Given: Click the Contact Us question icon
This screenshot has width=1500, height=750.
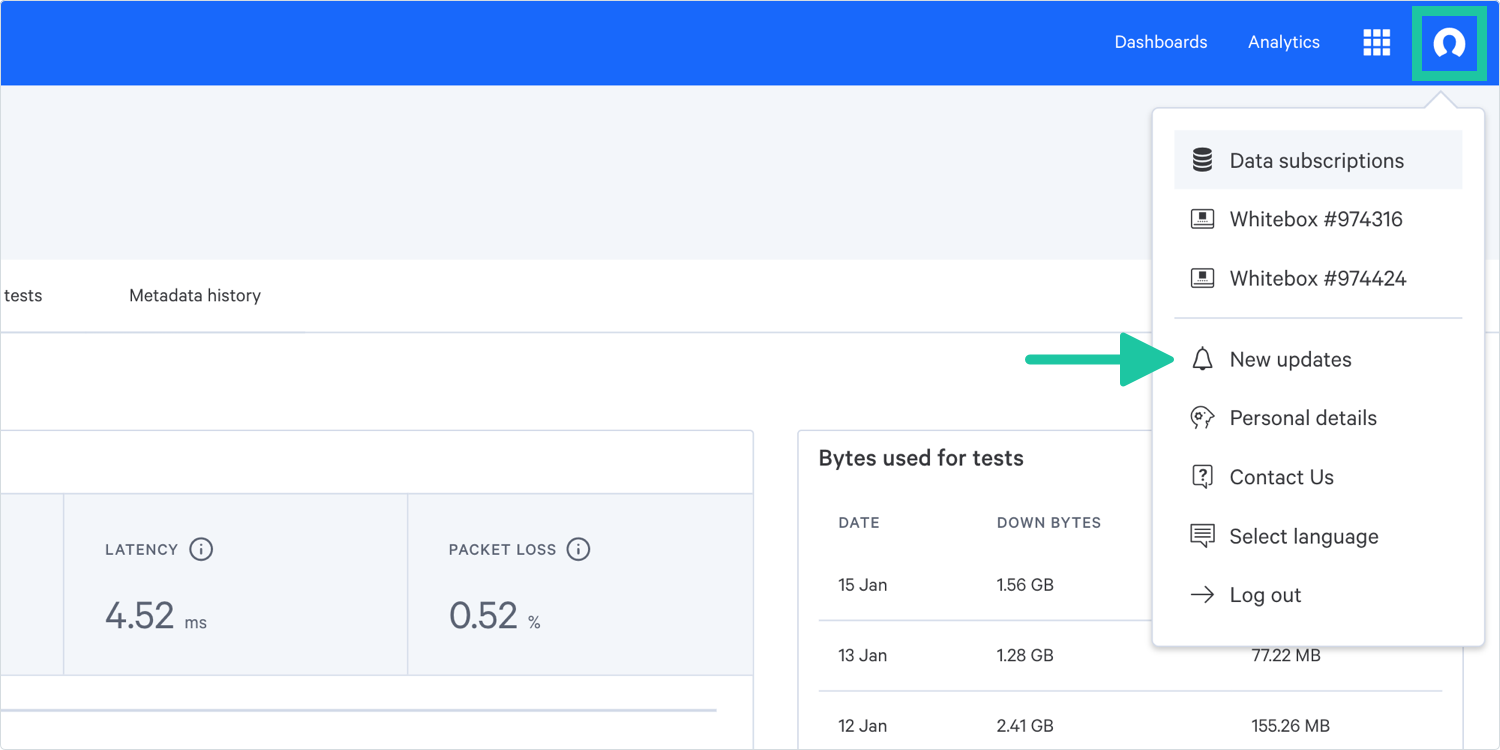Looking at the screenshot, I should 1202,477.
